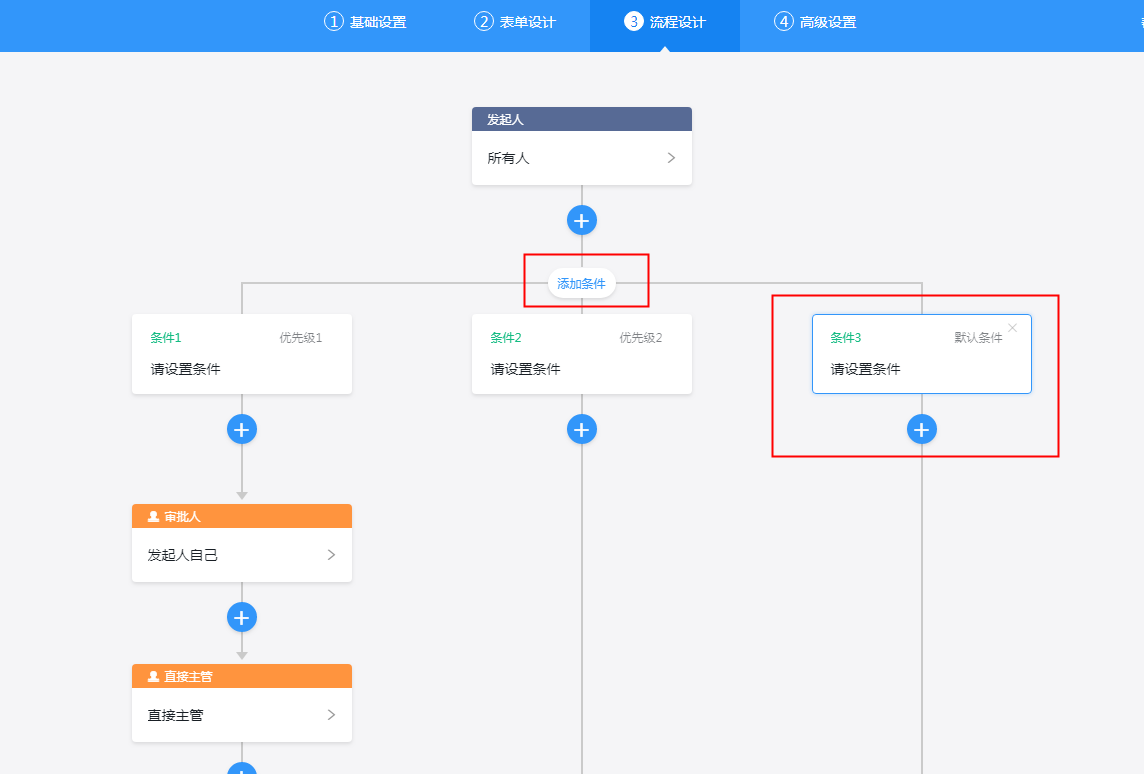Open 直接主管 approver settings chevron
This screenshot has height=774, width=1144.
331,714
